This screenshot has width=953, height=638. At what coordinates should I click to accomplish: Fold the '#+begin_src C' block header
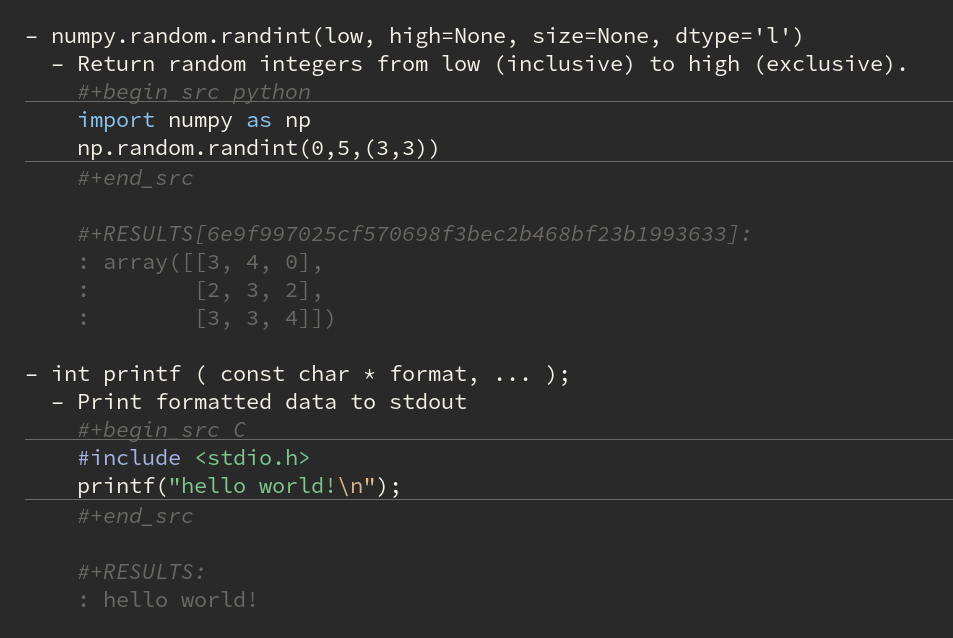point(161,430)
